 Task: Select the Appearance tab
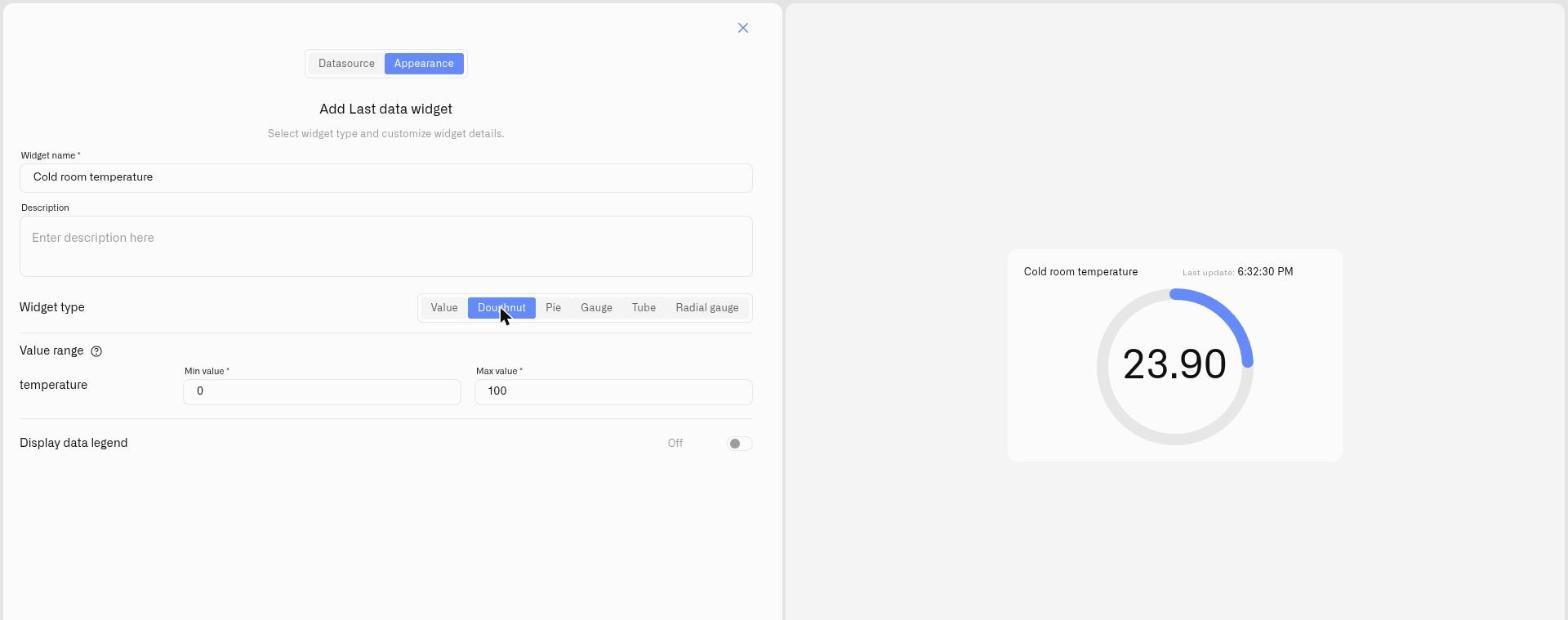[424, 63]
